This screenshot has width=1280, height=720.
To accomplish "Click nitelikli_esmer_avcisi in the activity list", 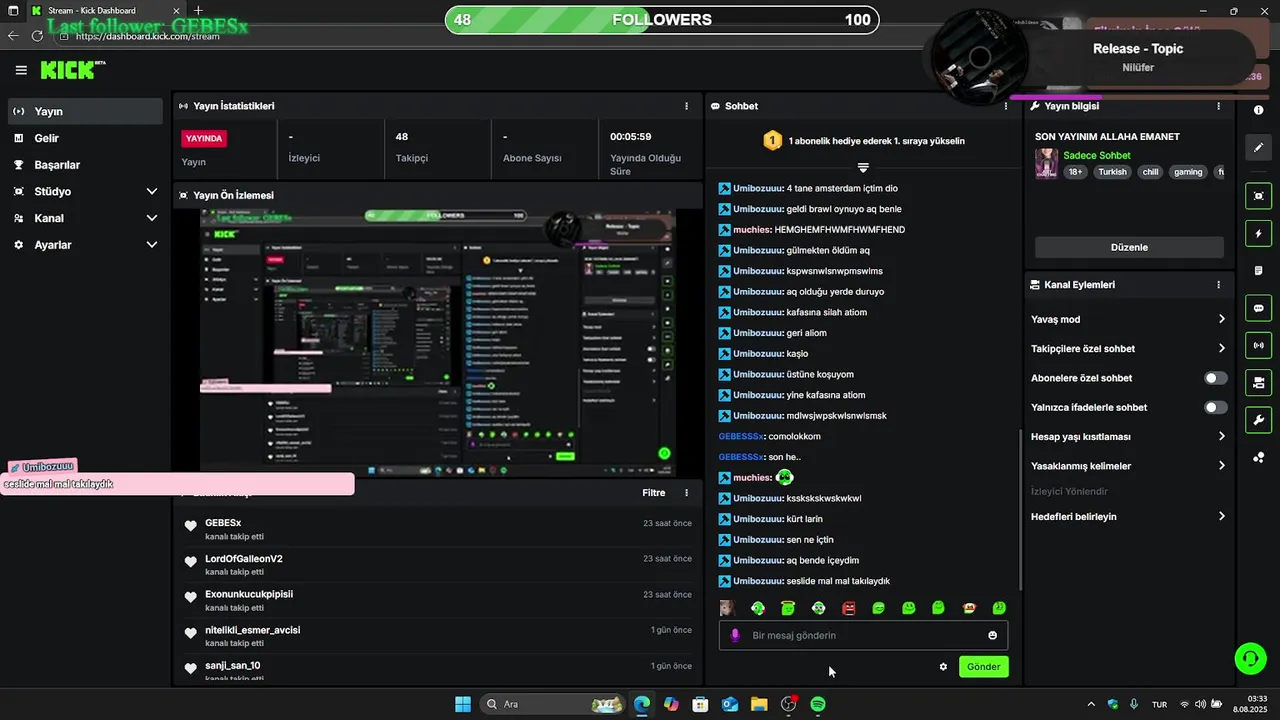I will pos(253,630).
